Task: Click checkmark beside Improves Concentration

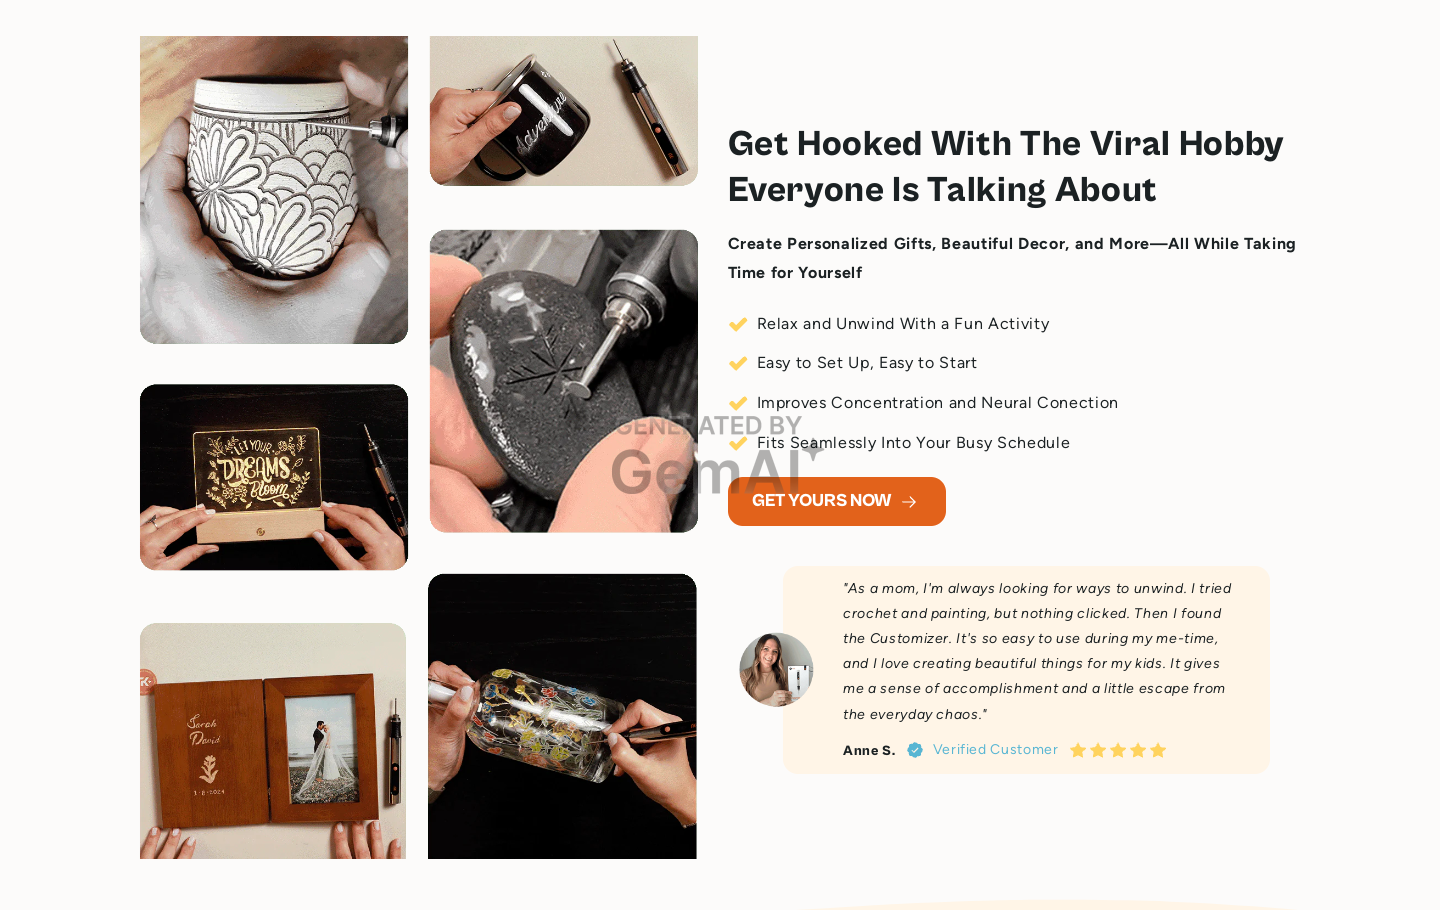Action: (738, 403)
